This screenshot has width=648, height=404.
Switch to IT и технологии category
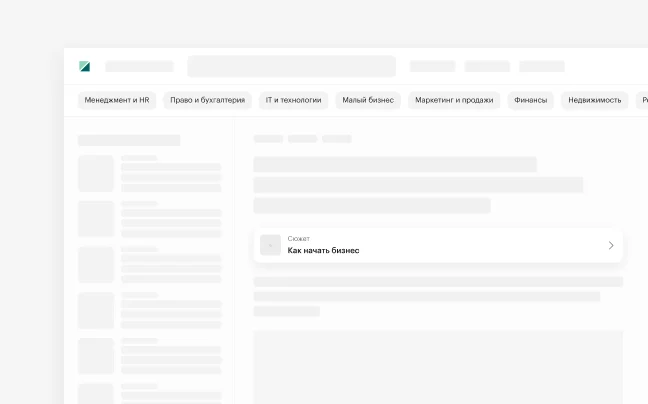click(x=293, y=100)
